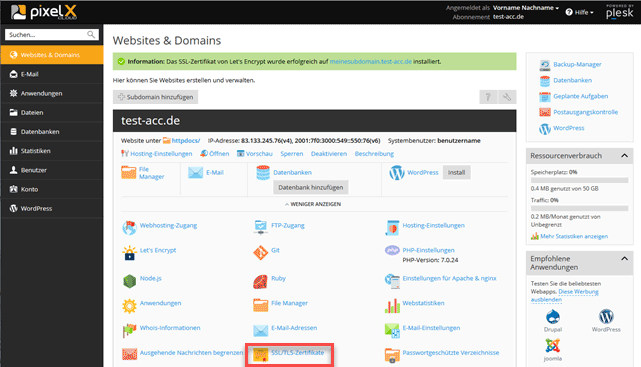Image resolution: width=641 pixels, height=367 pixels.
Task: Open Geplante Aufgaben
Action: (580, 96)
